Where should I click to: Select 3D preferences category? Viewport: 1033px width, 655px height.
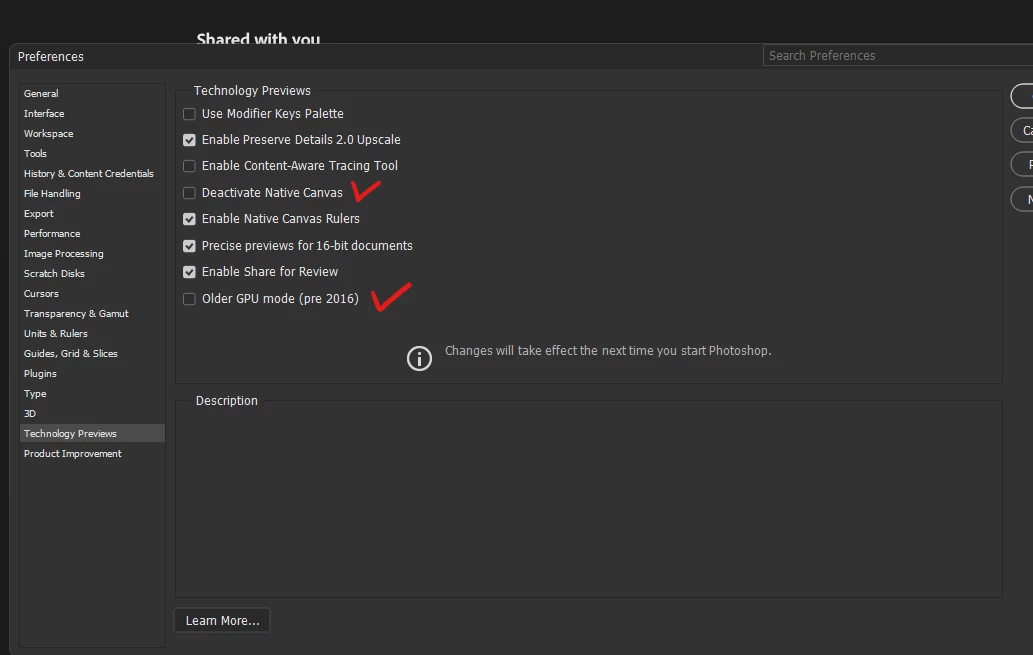(92, 413)
